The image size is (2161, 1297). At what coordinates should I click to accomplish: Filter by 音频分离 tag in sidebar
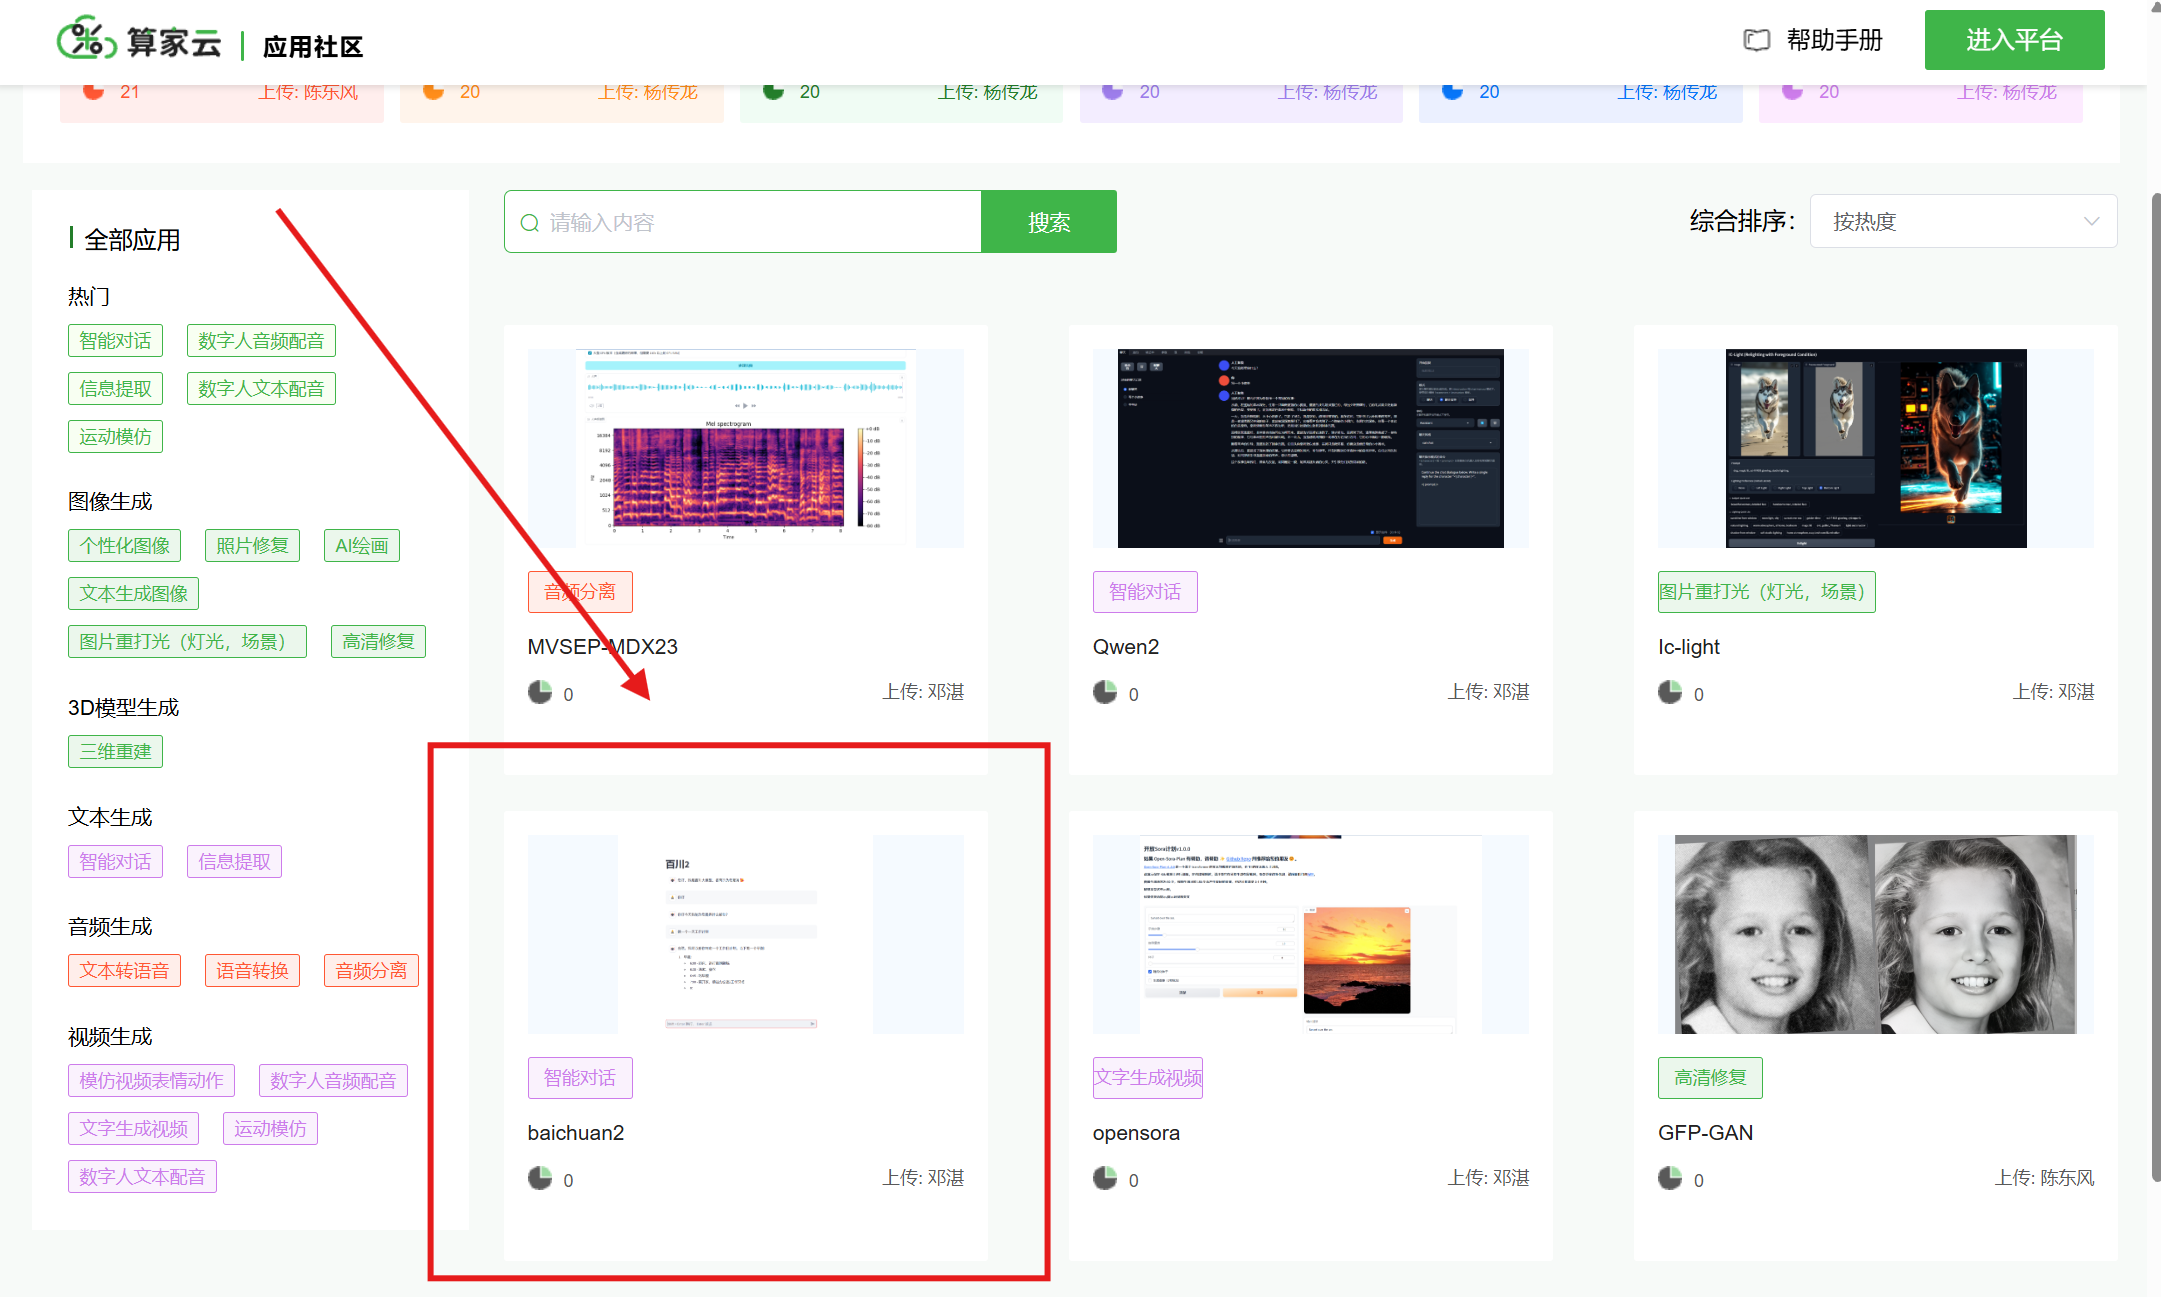click(371, 971)
